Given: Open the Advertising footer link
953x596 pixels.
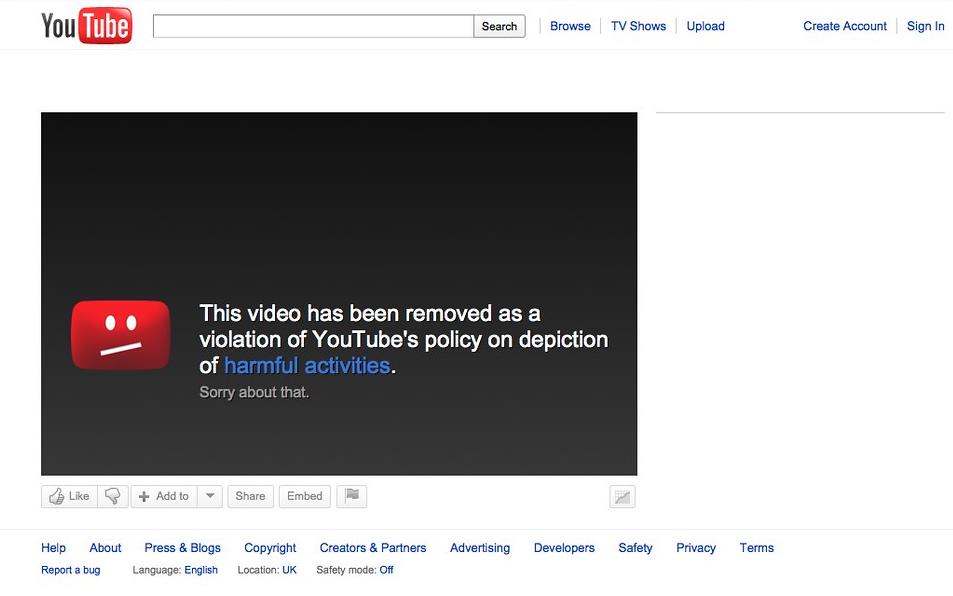Looking at the screenshot, I should pyautogui.click(x=480, y=547).
